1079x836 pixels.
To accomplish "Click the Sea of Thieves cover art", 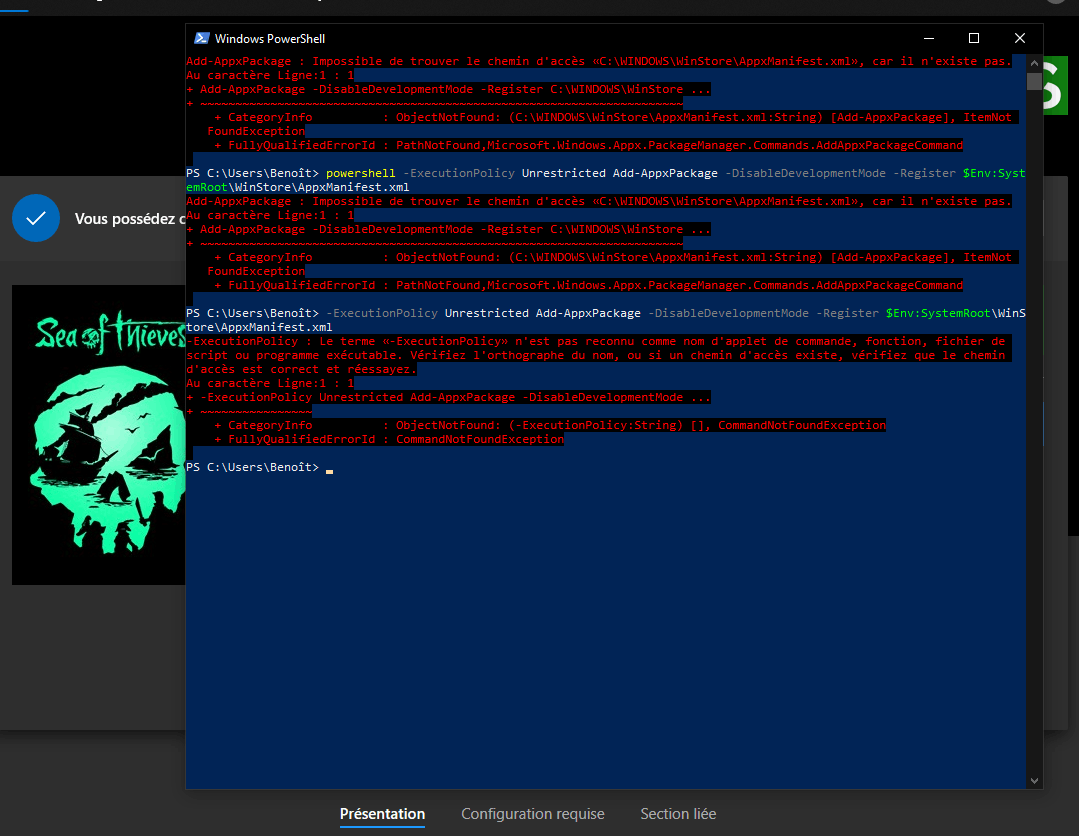I will pos(98,435).
